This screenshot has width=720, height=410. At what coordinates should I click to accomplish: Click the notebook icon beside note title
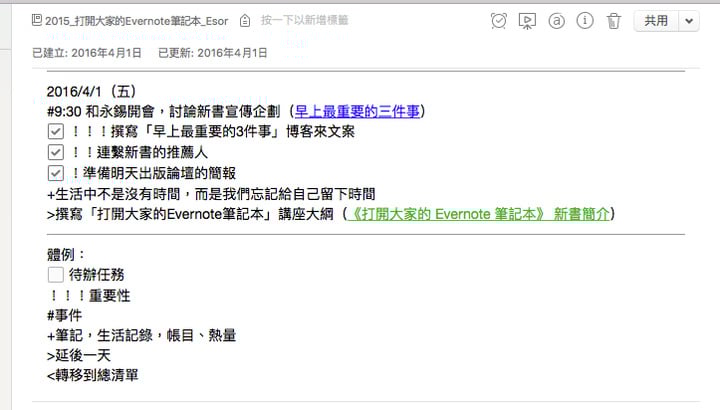[37, 20]
